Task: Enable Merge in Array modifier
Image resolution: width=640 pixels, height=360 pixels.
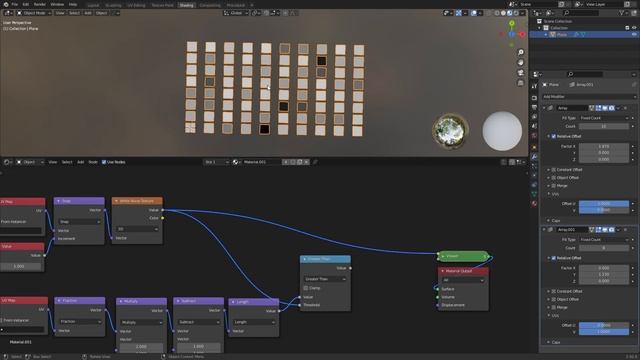Action: [554, 186]
